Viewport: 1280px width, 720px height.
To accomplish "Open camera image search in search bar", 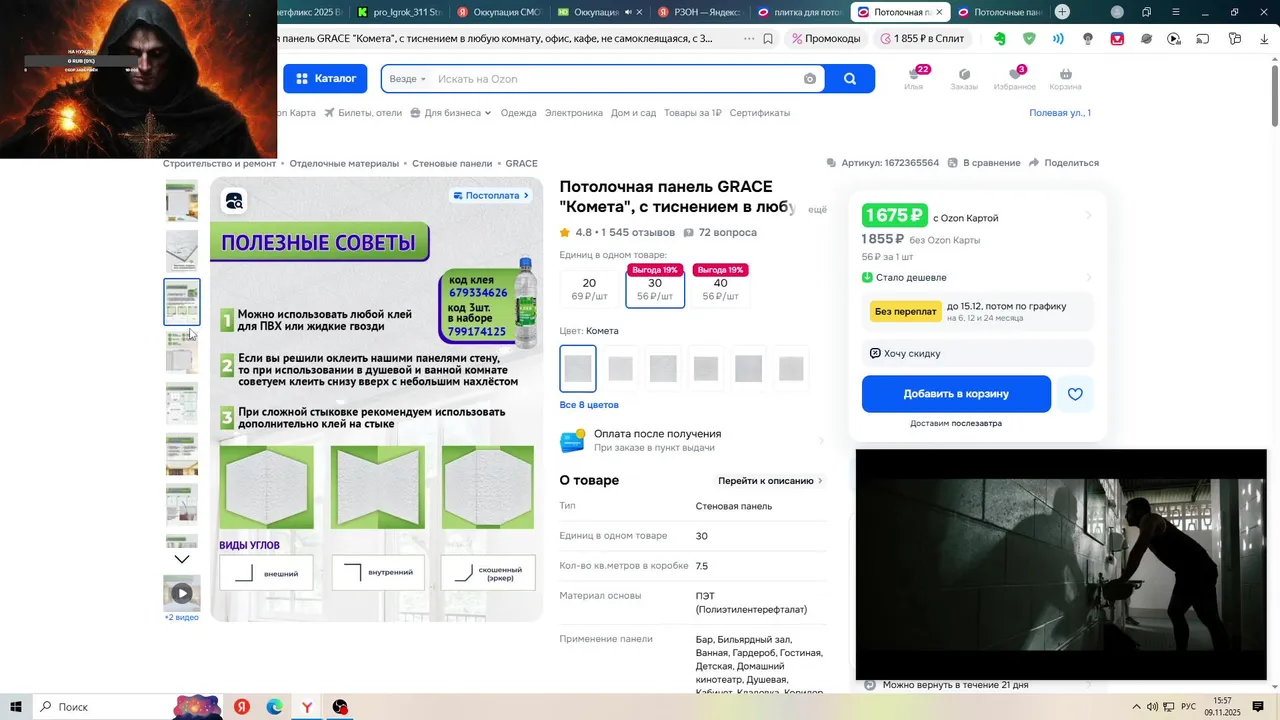I will [x=810, y=79].
